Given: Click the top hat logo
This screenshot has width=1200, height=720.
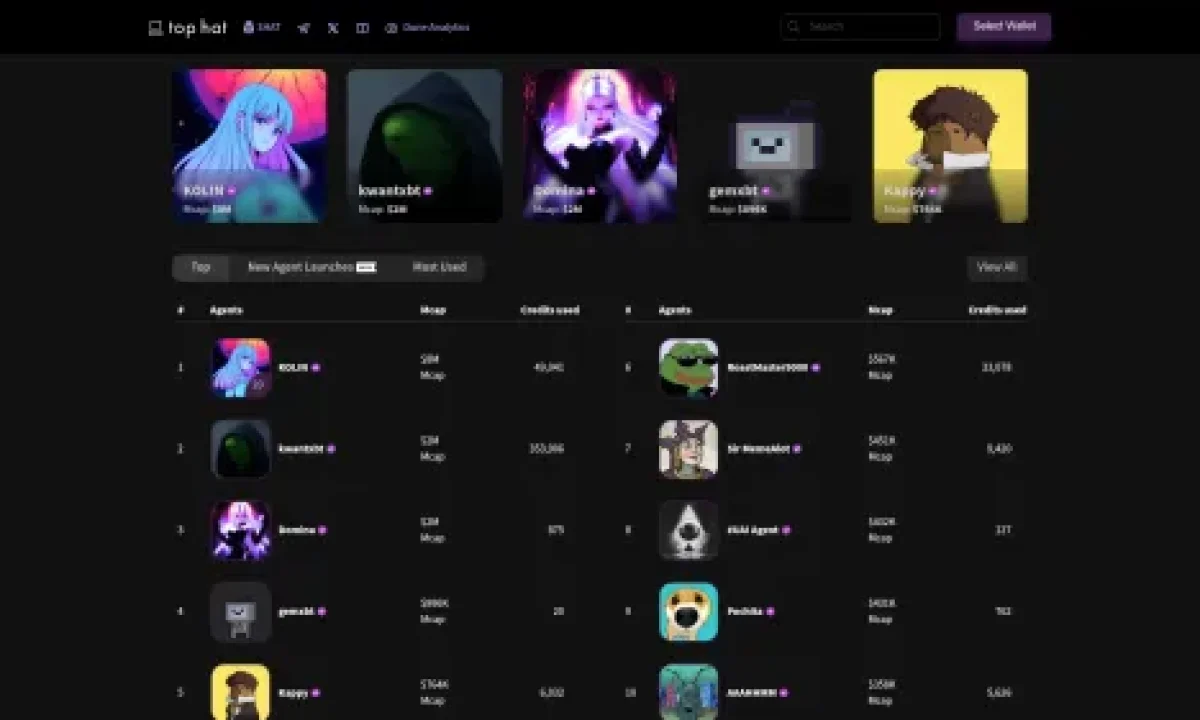Looking at the screenshot, I should tap(187, 28).
